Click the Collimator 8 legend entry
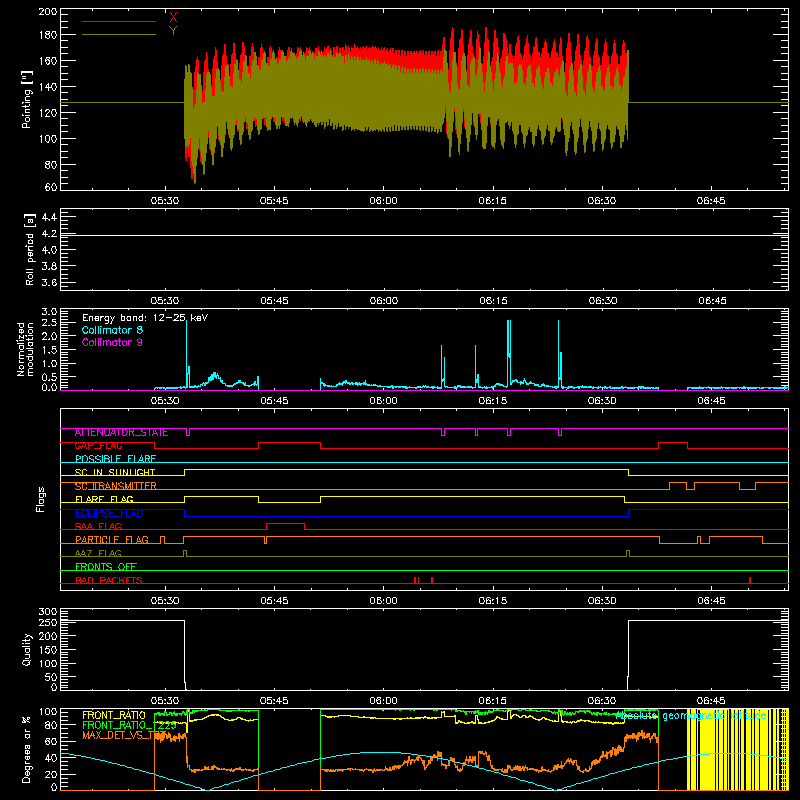The height and width of the screenshot is (800, 800). click(x=112, y=330)
